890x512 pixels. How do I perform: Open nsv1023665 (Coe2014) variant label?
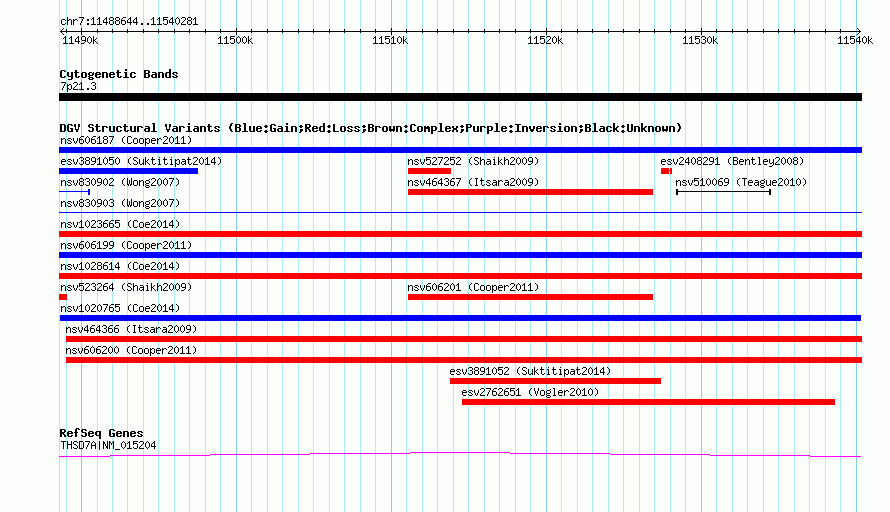click(120, 224)
